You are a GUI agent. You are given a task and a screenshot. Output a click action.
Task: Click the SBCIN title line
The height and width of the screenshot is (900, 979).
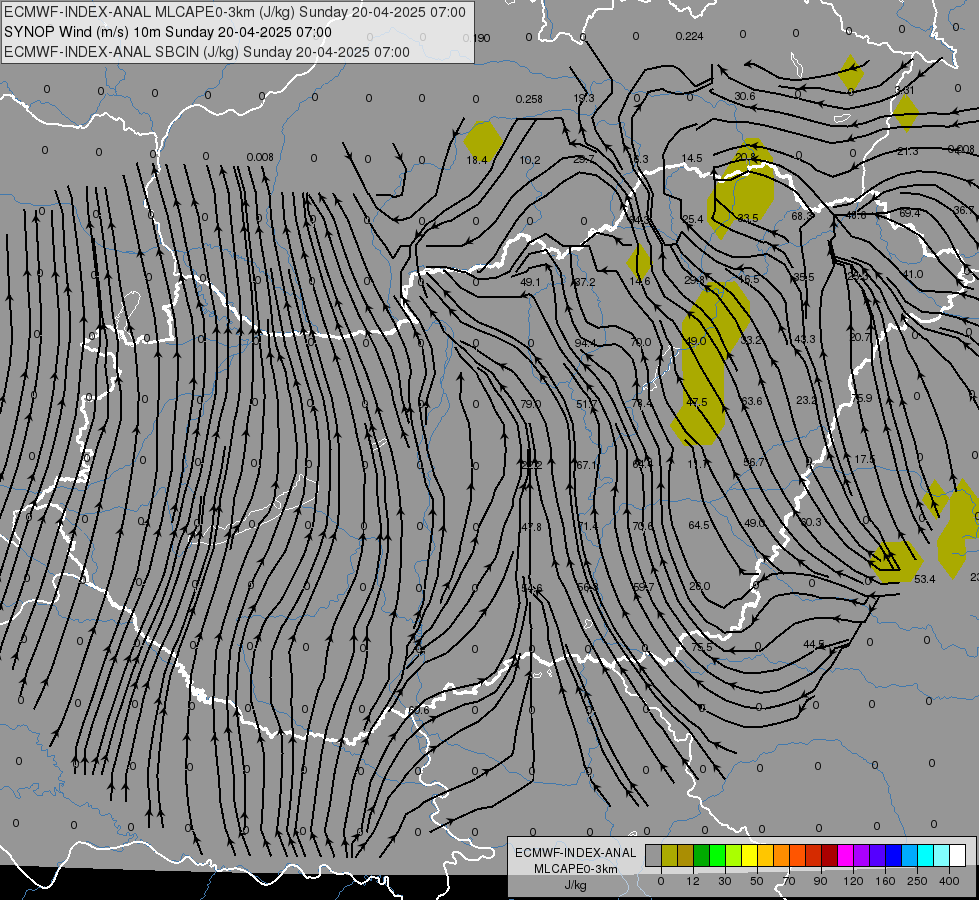[207, 52]
